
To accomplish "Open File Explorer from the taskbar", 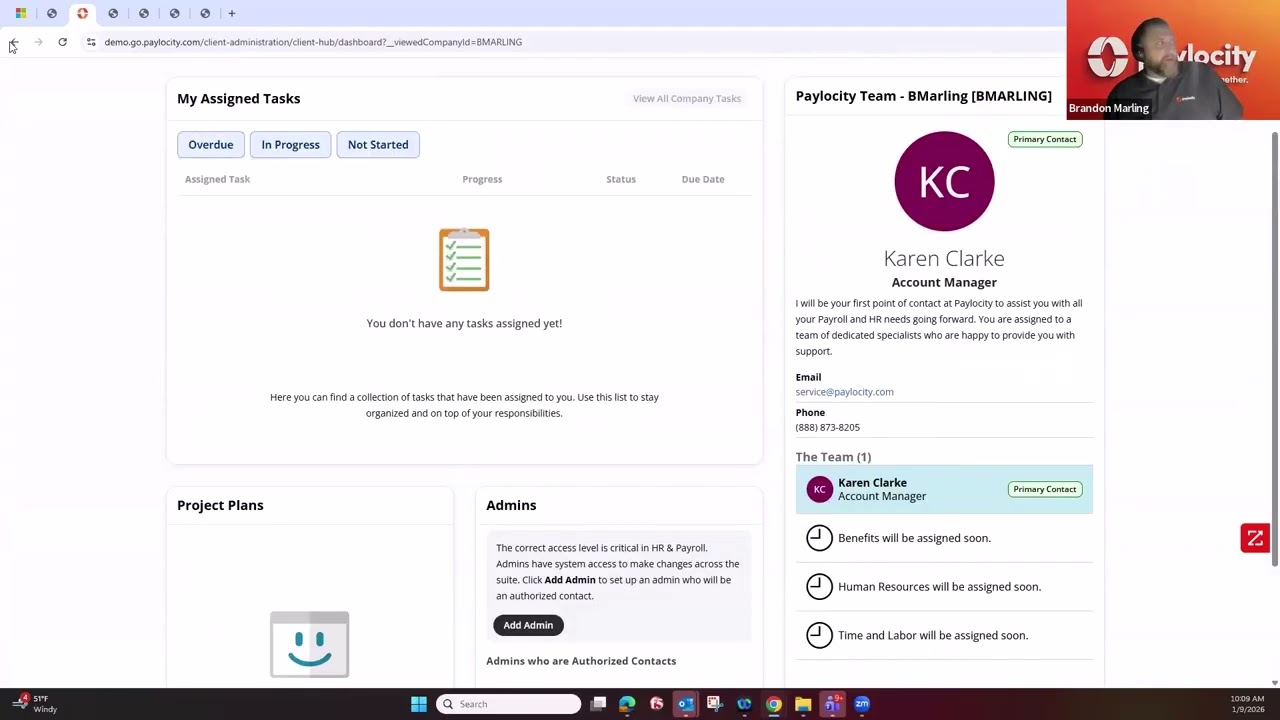I will tap(803, 704).
